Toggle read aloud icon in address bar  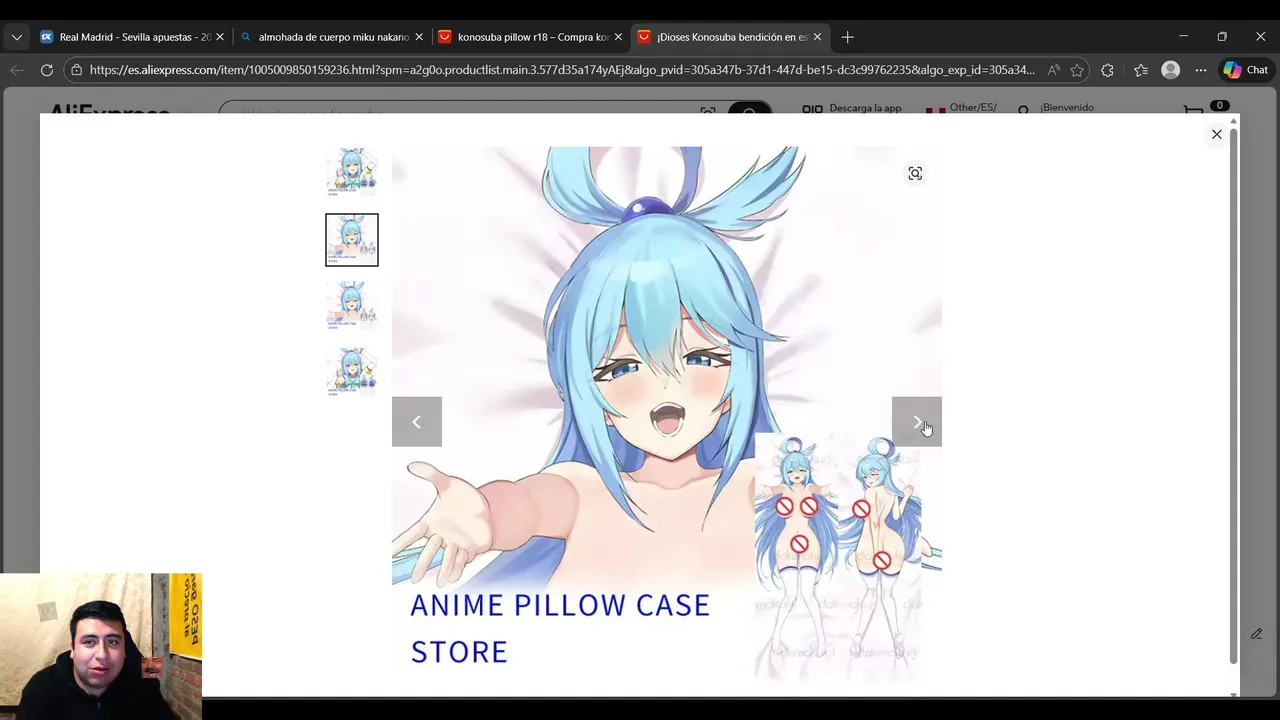click(x=1053, y=70)
